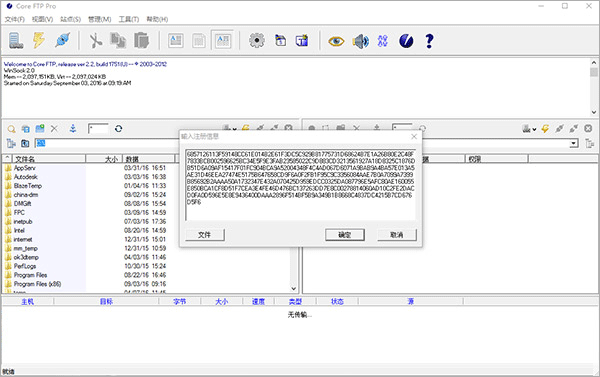Viewport: 600px width, 377px height.
Task: Open the 视图(V) menu
Action: [x=42, y=19]
